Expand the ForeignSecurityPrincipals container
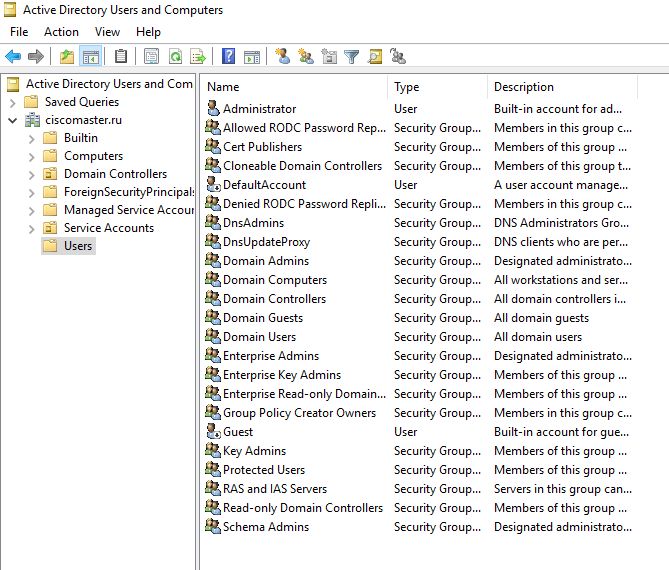The height and width of the screenshot is (570, 669). (x=32, y=193)
